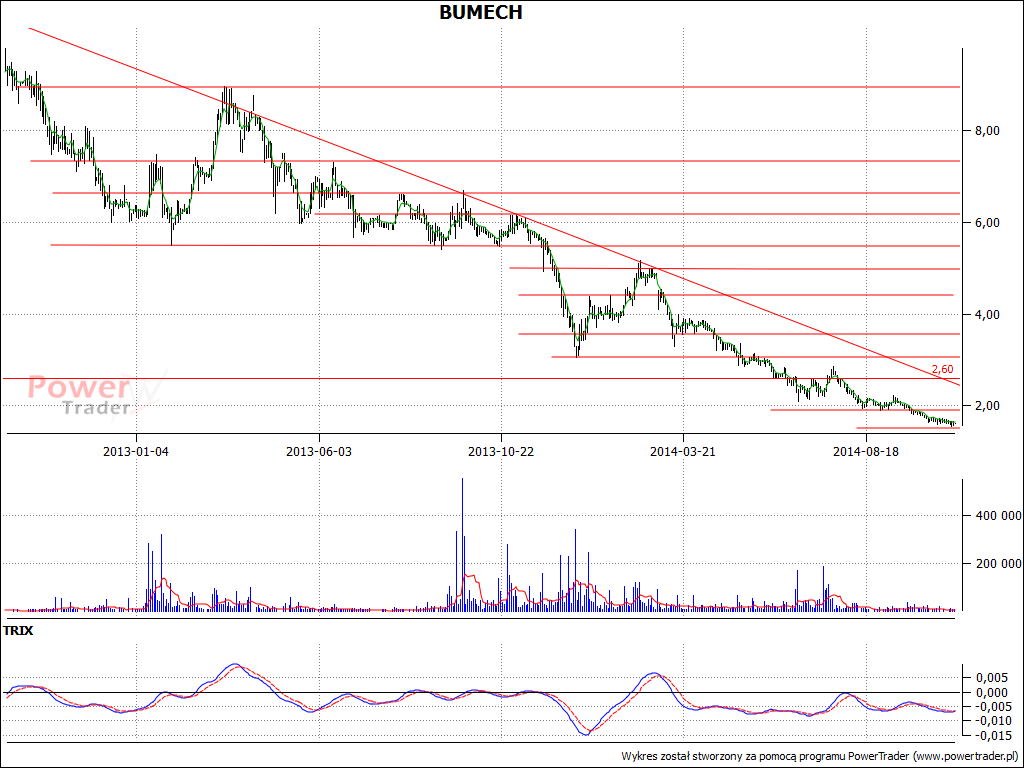The height and width of the screenshot is (768, 1024).
Task: Select the 2014-08-18 date label
Action: tap(866, 452)
